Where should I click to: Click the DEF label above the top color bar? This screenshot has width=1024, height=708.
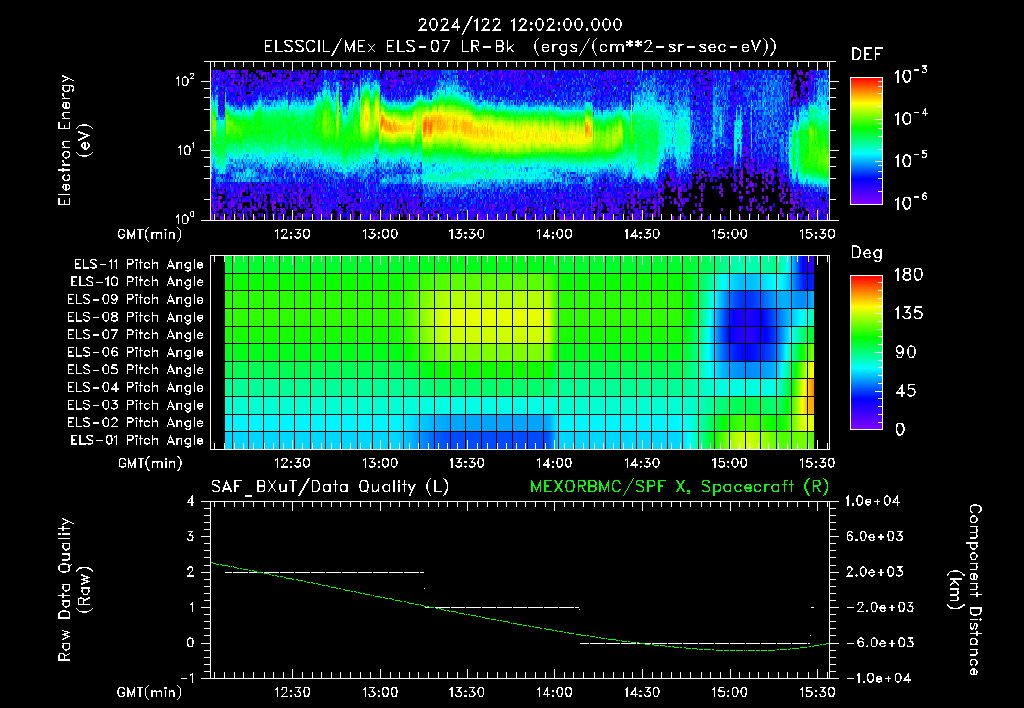[867, 55]
